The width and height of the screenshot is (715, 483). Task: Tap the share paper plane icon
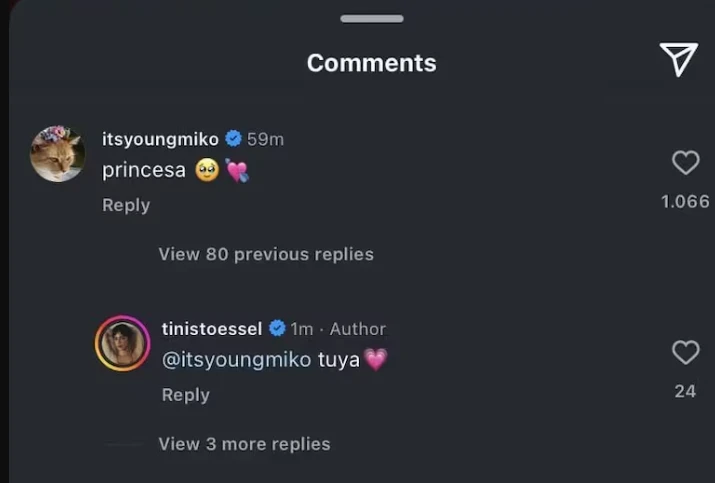tap(678, 60)
